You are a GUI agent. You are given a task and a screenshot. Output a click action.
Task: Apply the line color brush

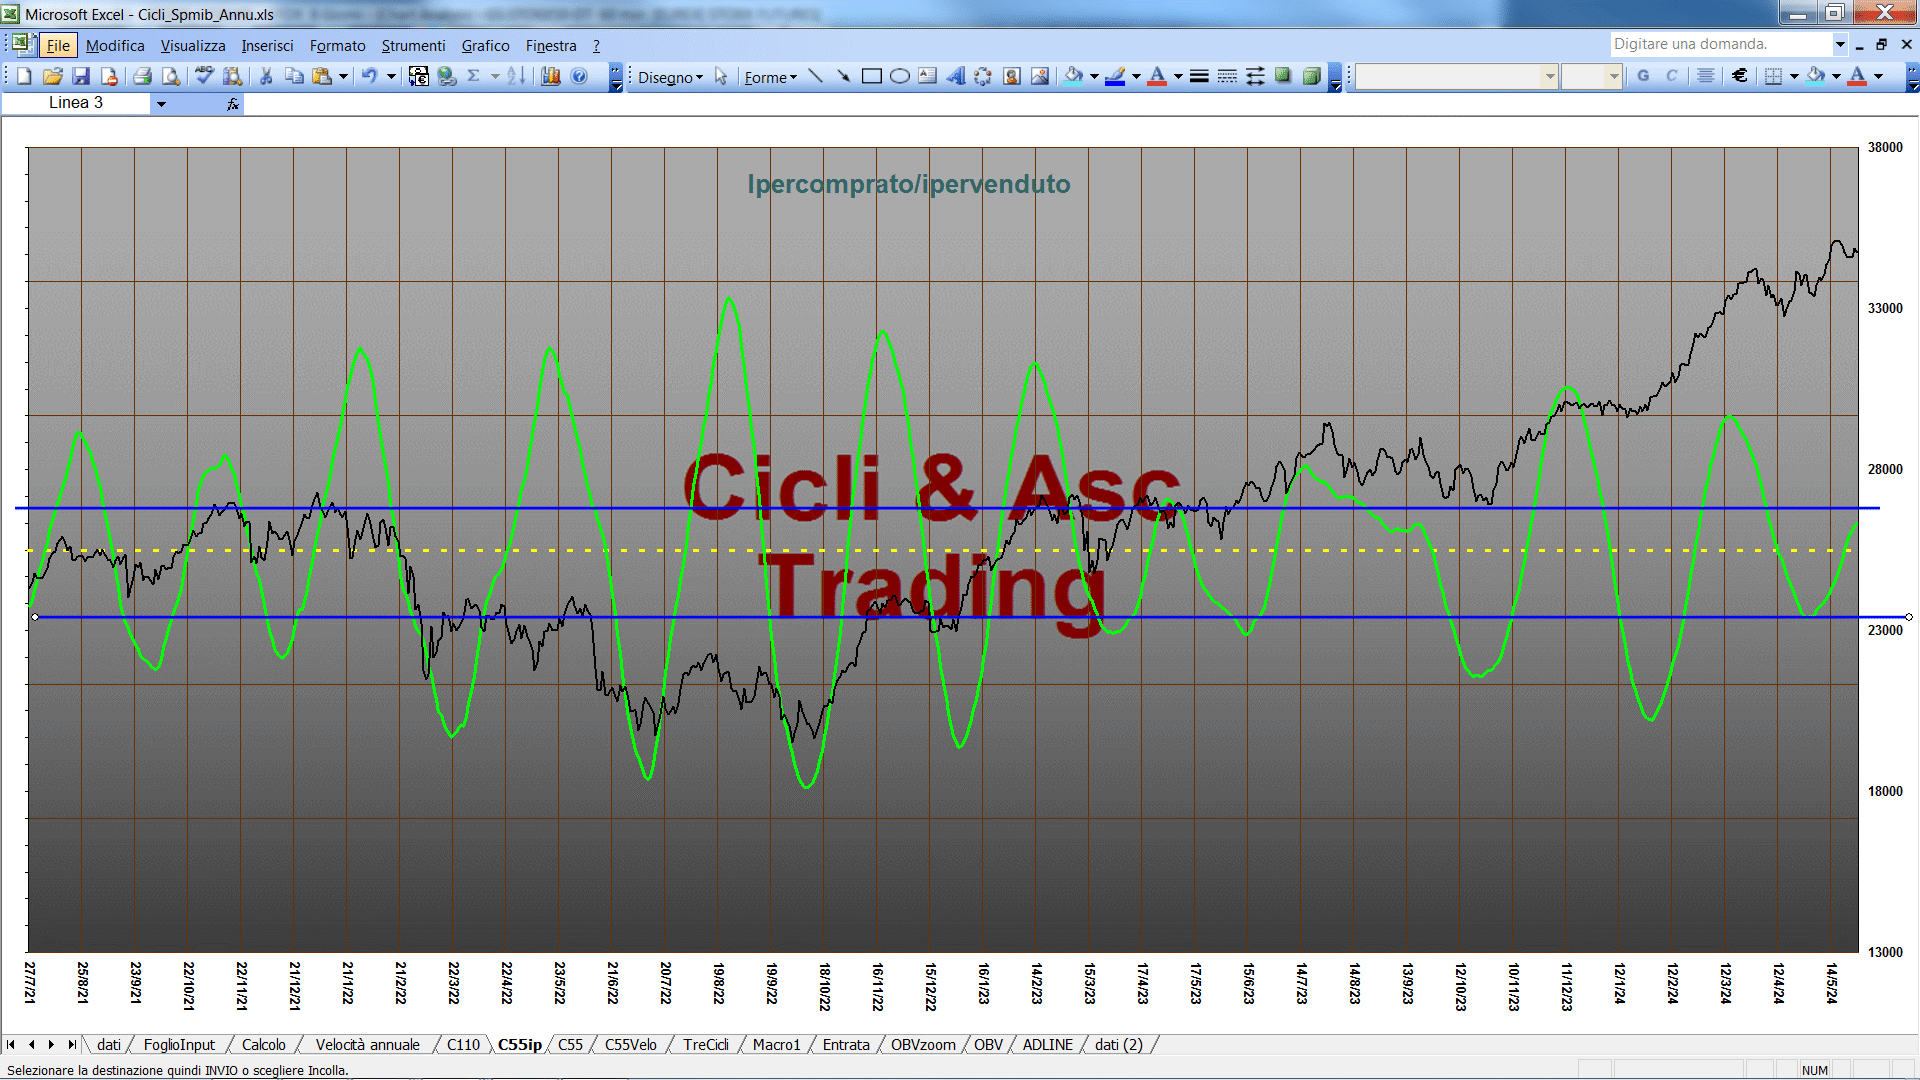pos(1116,76)
